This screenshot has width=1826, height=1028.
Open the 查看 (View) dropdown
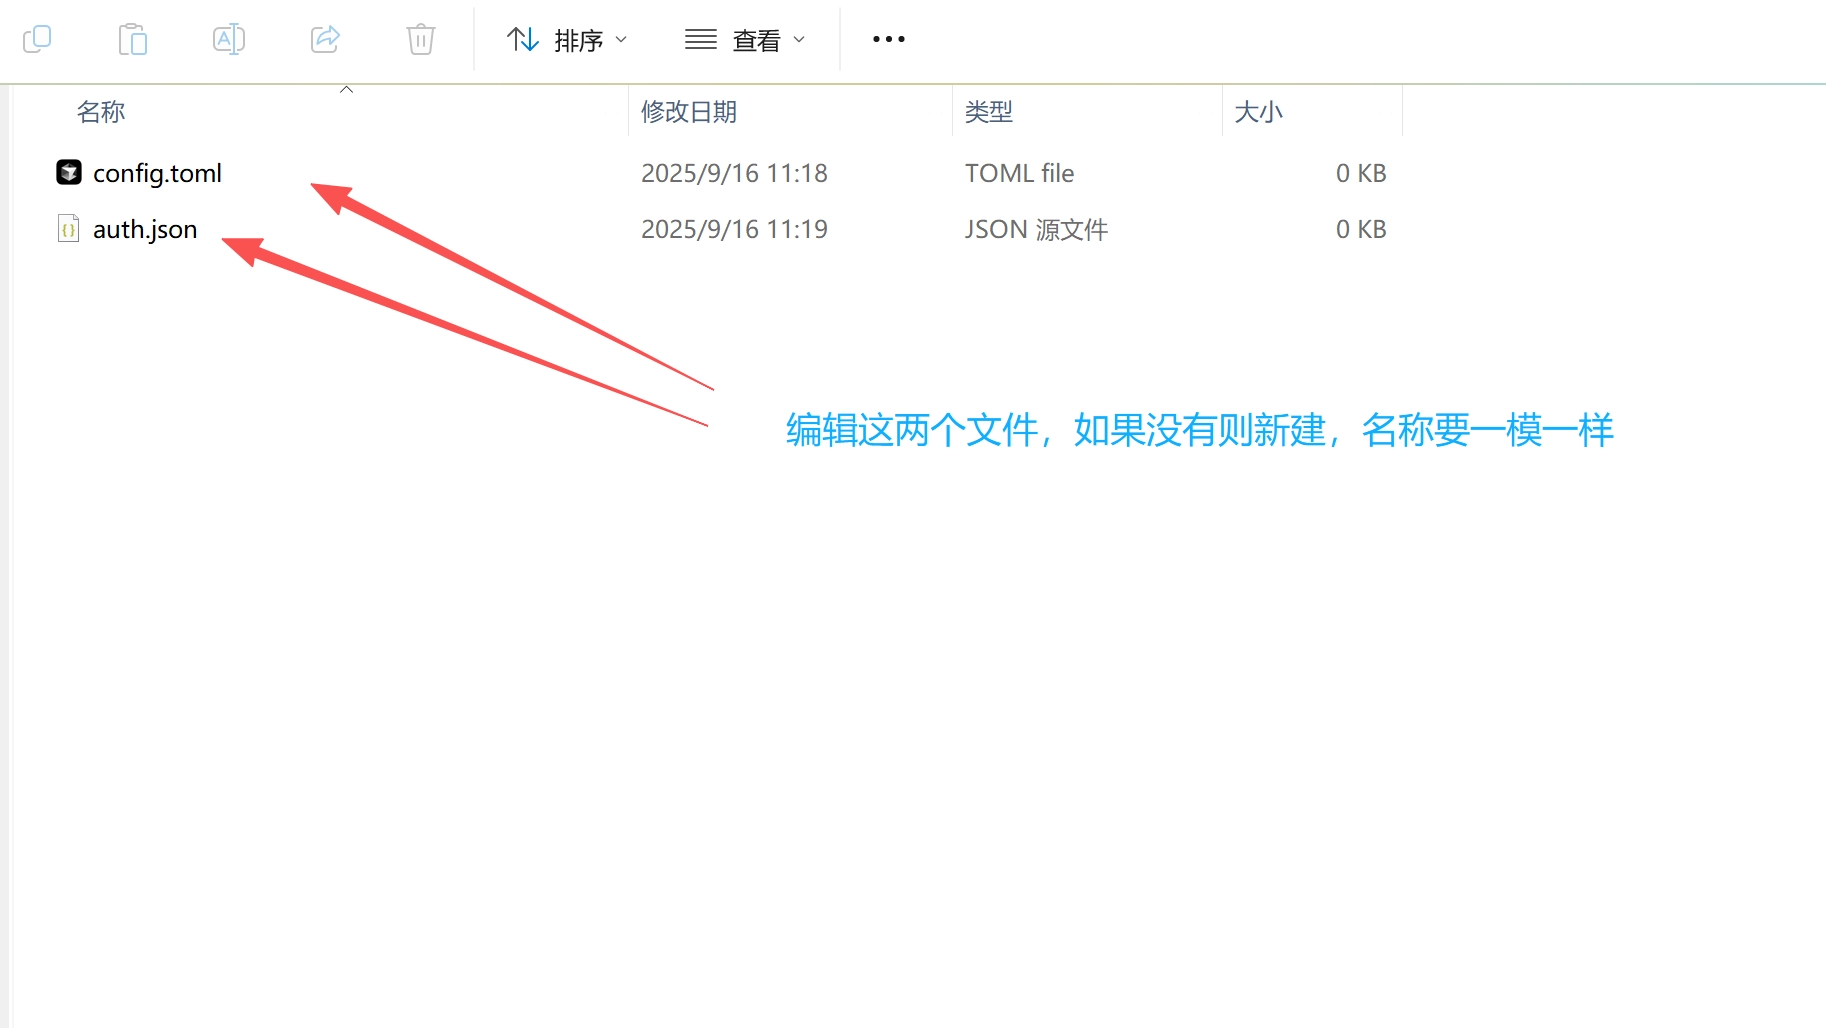(761, 39)
